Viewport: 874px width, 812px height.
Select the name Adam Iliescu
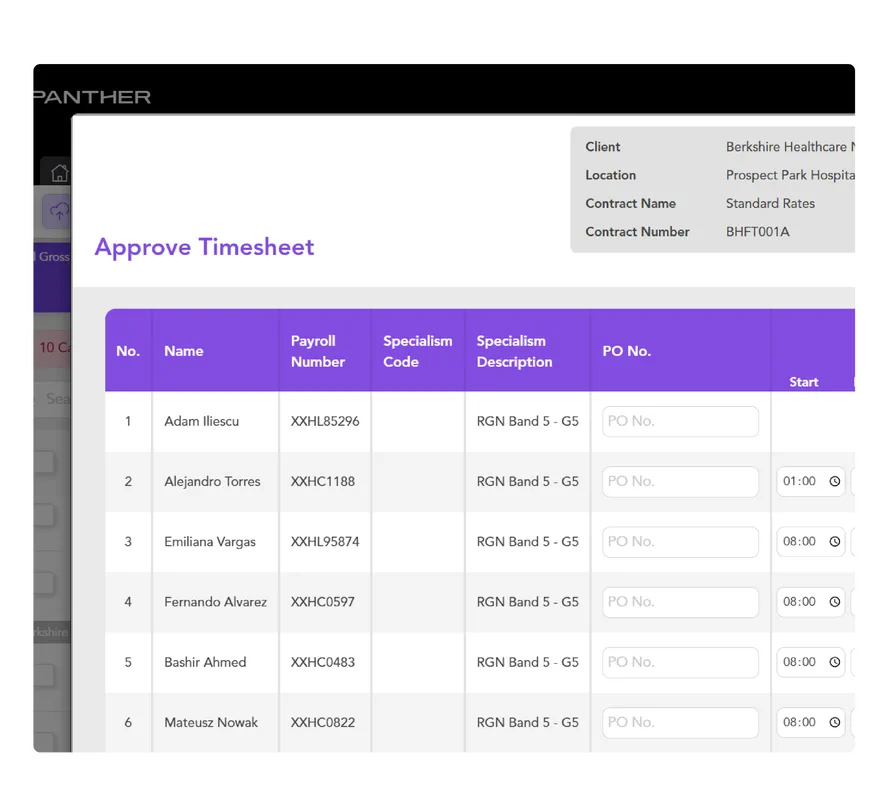click(x=201, y=421)
